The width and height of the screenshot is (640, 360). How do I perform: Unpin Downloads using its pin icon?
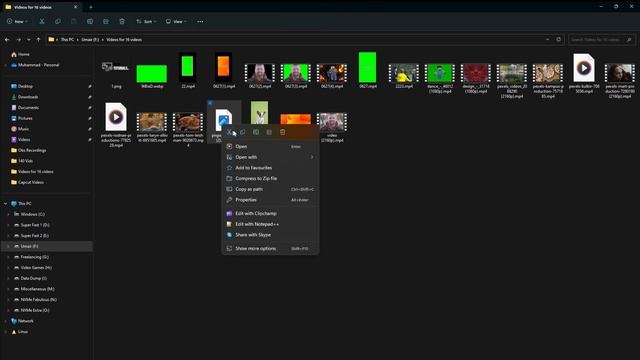point(89,97)
